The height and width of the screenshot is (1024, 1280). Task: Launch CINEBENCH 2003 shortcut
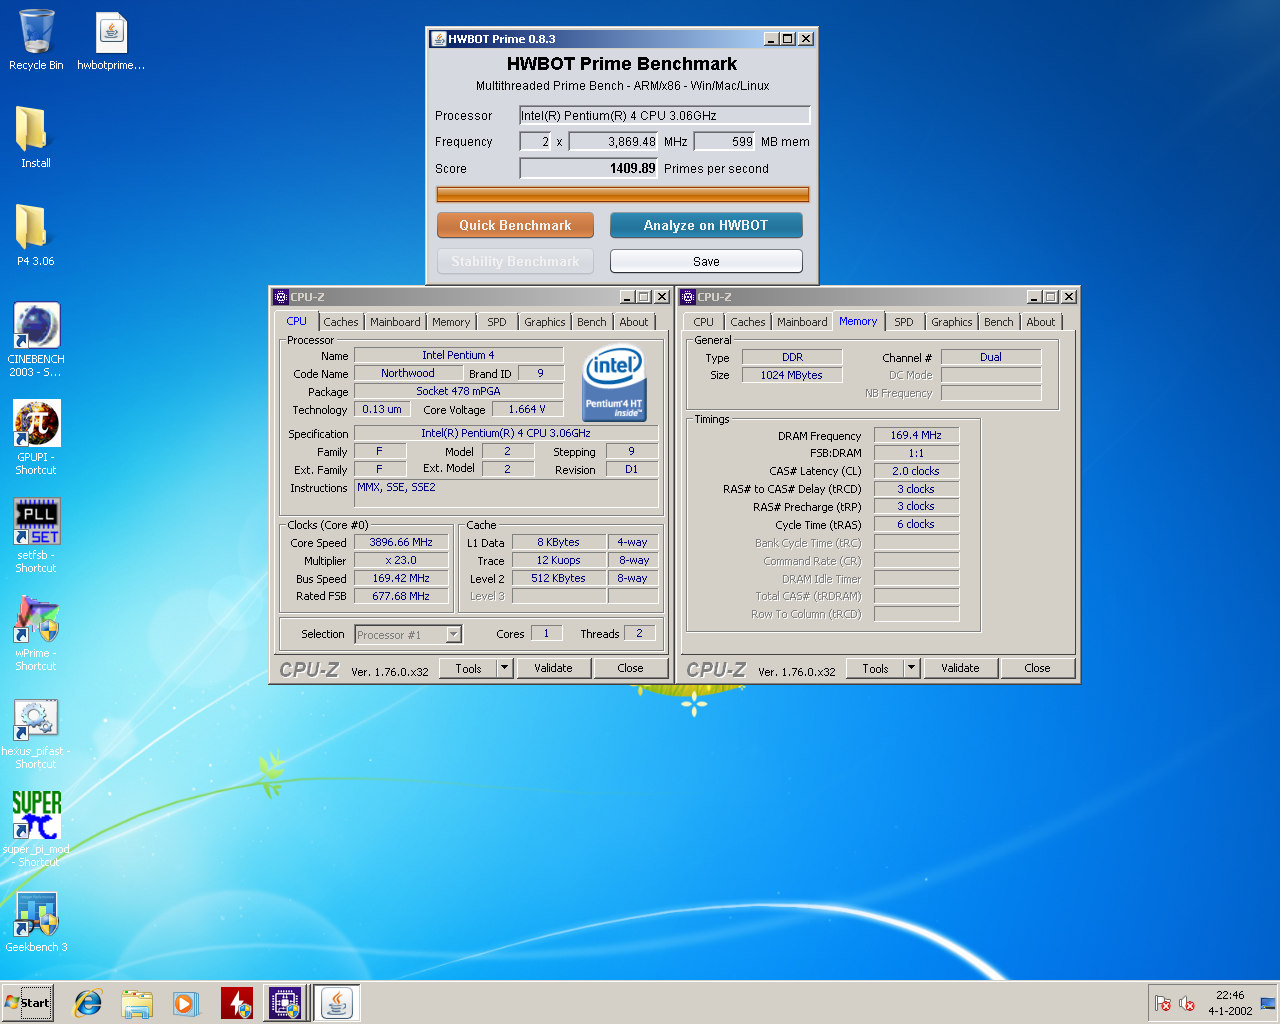tap(36, 340)
